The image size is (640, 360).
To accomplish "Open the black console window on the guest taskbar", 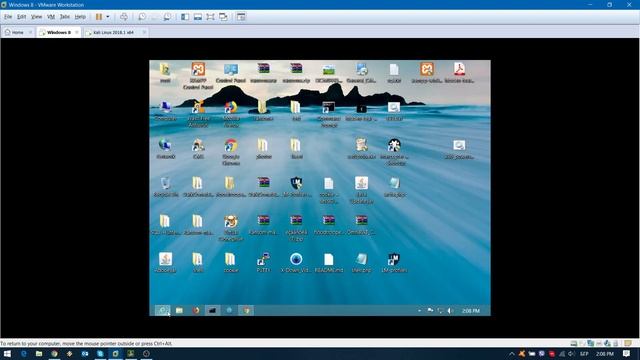I will (x=212, y=311).
